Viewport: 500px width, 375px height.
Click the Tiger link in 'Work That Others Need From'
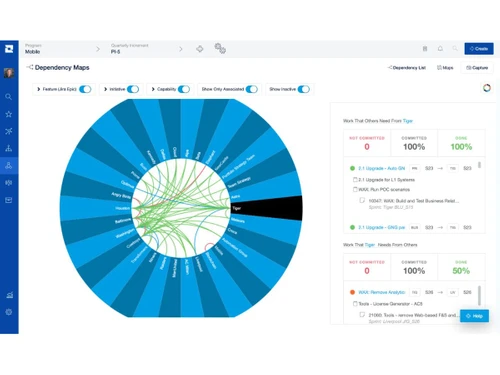(x=408, y=121)
